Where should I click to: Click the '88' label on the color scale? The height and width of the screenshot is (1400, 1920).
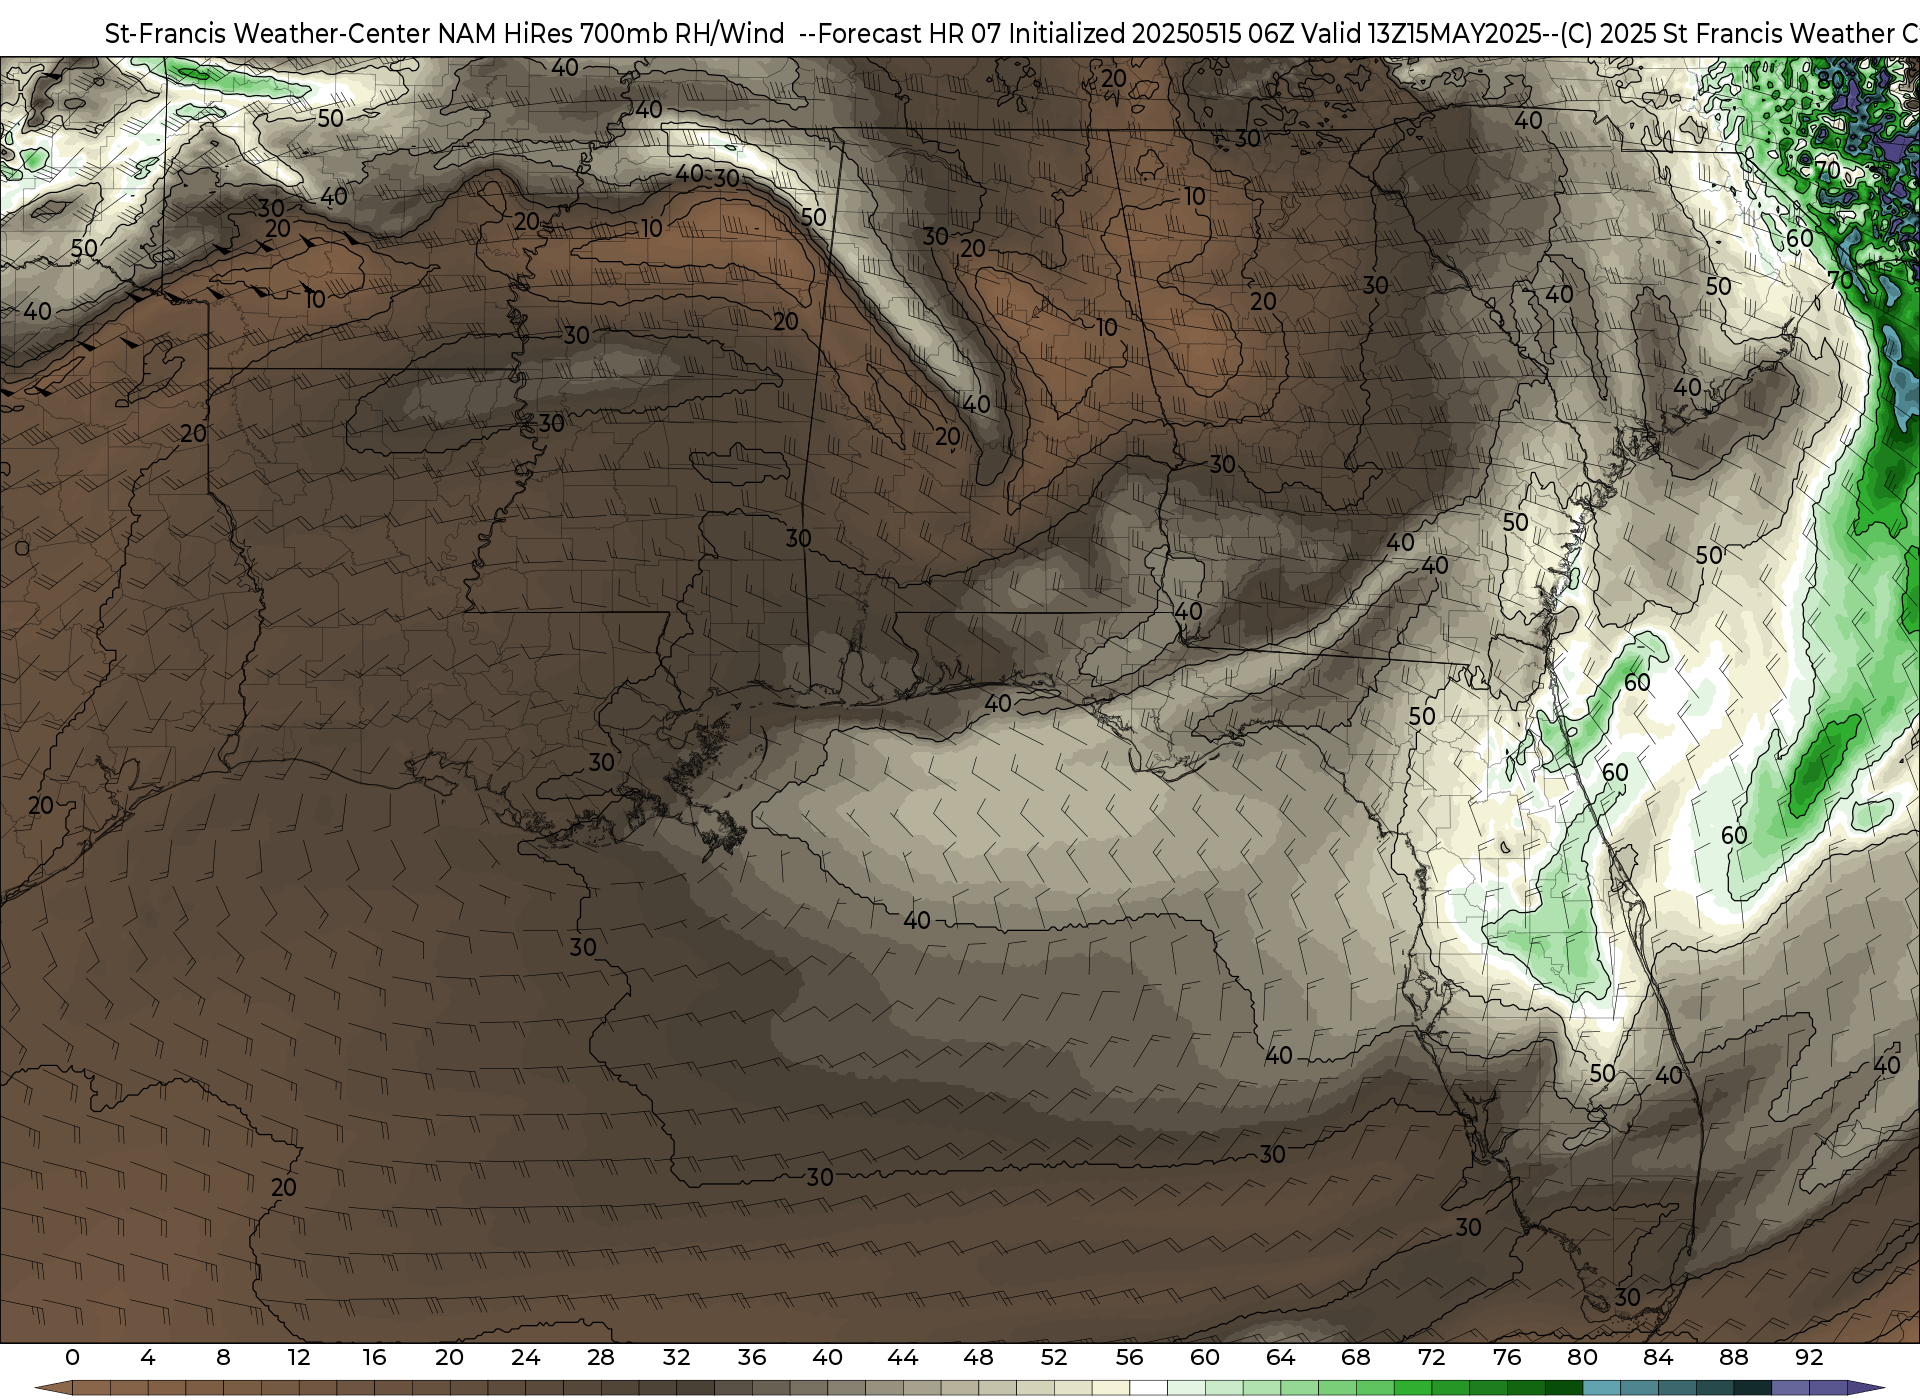1733,1357
